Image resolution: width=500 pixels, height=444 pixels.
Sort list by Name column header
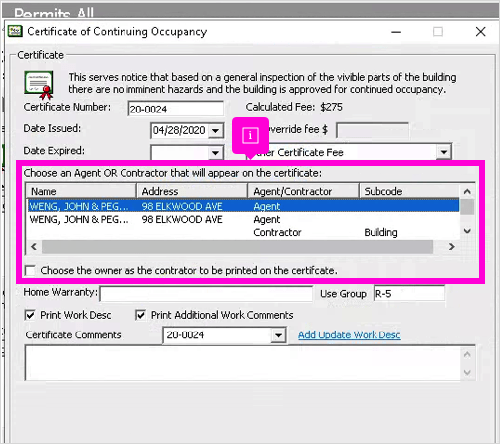[81, 191]
